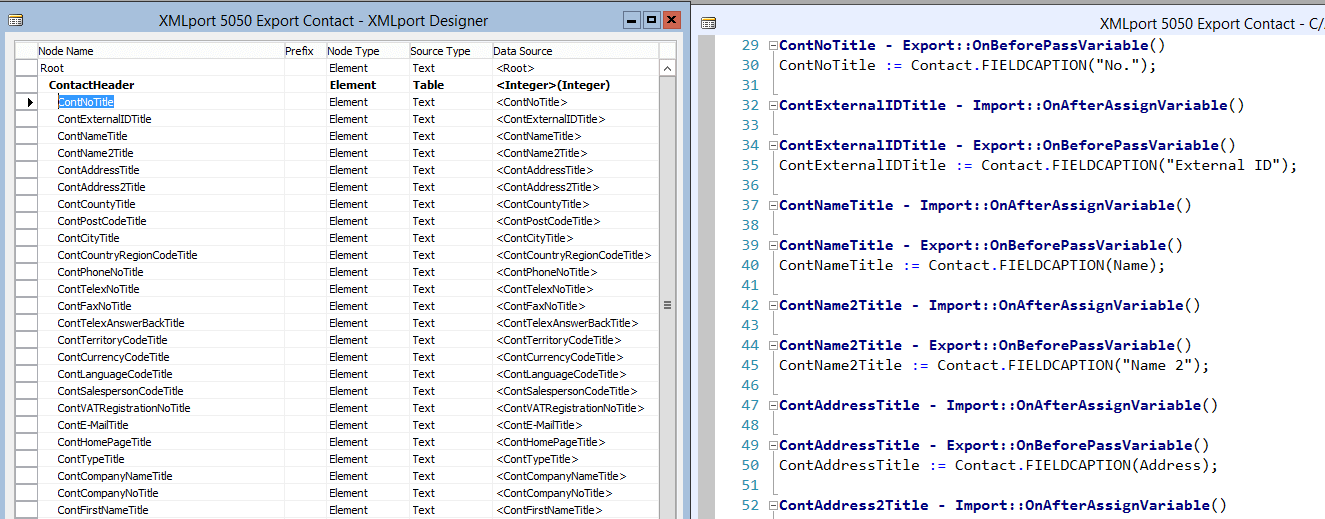Maximize the XMLport Designer window
Viewport: 1325px width, 519px height.
[651, 20]
